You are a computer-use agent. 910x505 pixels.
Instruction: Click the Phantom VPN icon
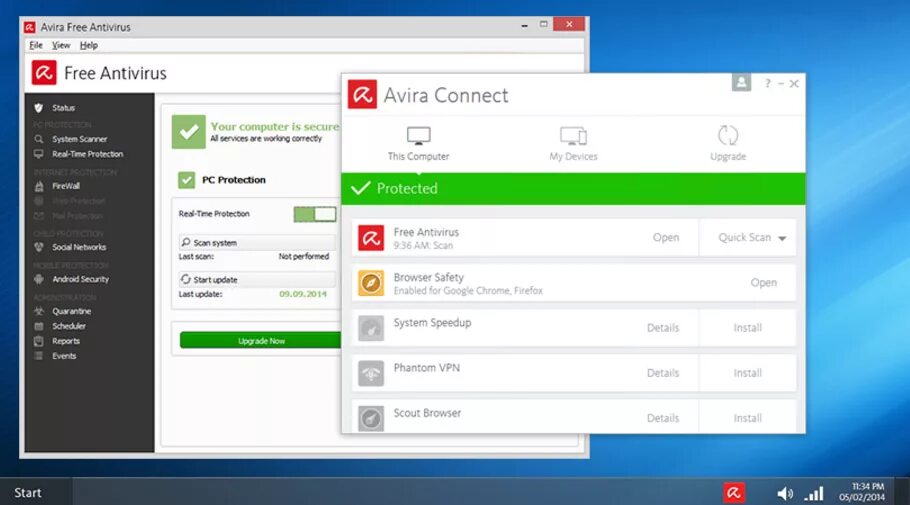tap(371, 374)
